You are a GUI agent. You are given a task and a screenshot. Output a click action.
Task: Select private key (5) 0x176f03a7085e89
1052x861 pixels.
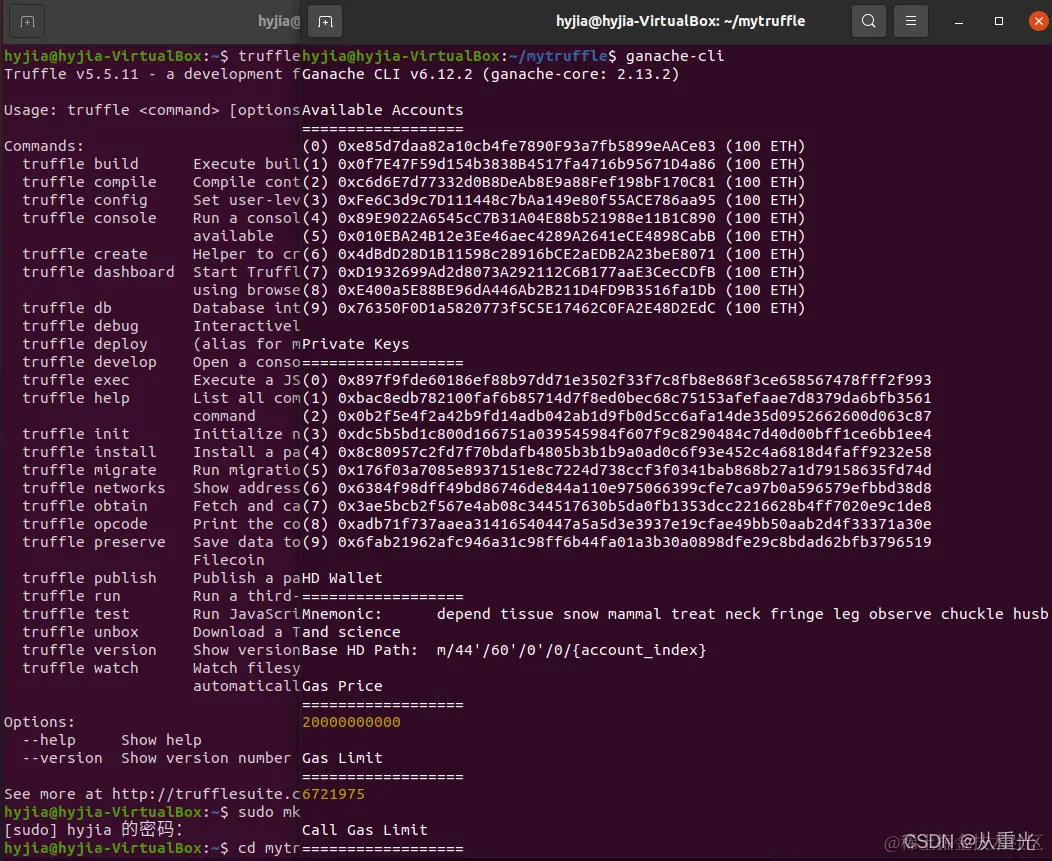click(635, 470)
